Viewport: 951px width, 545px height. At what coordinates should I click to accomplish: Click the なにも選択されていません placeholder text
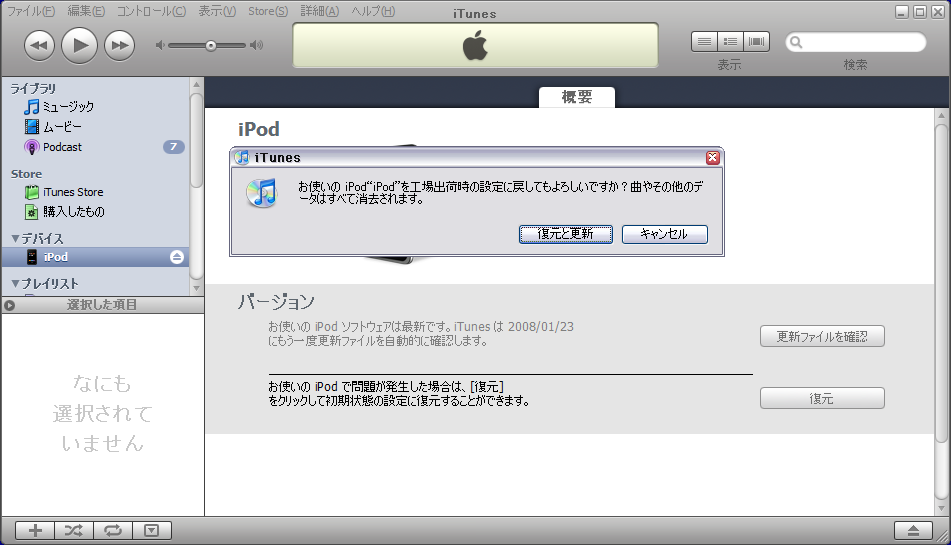tap(102, 413)
